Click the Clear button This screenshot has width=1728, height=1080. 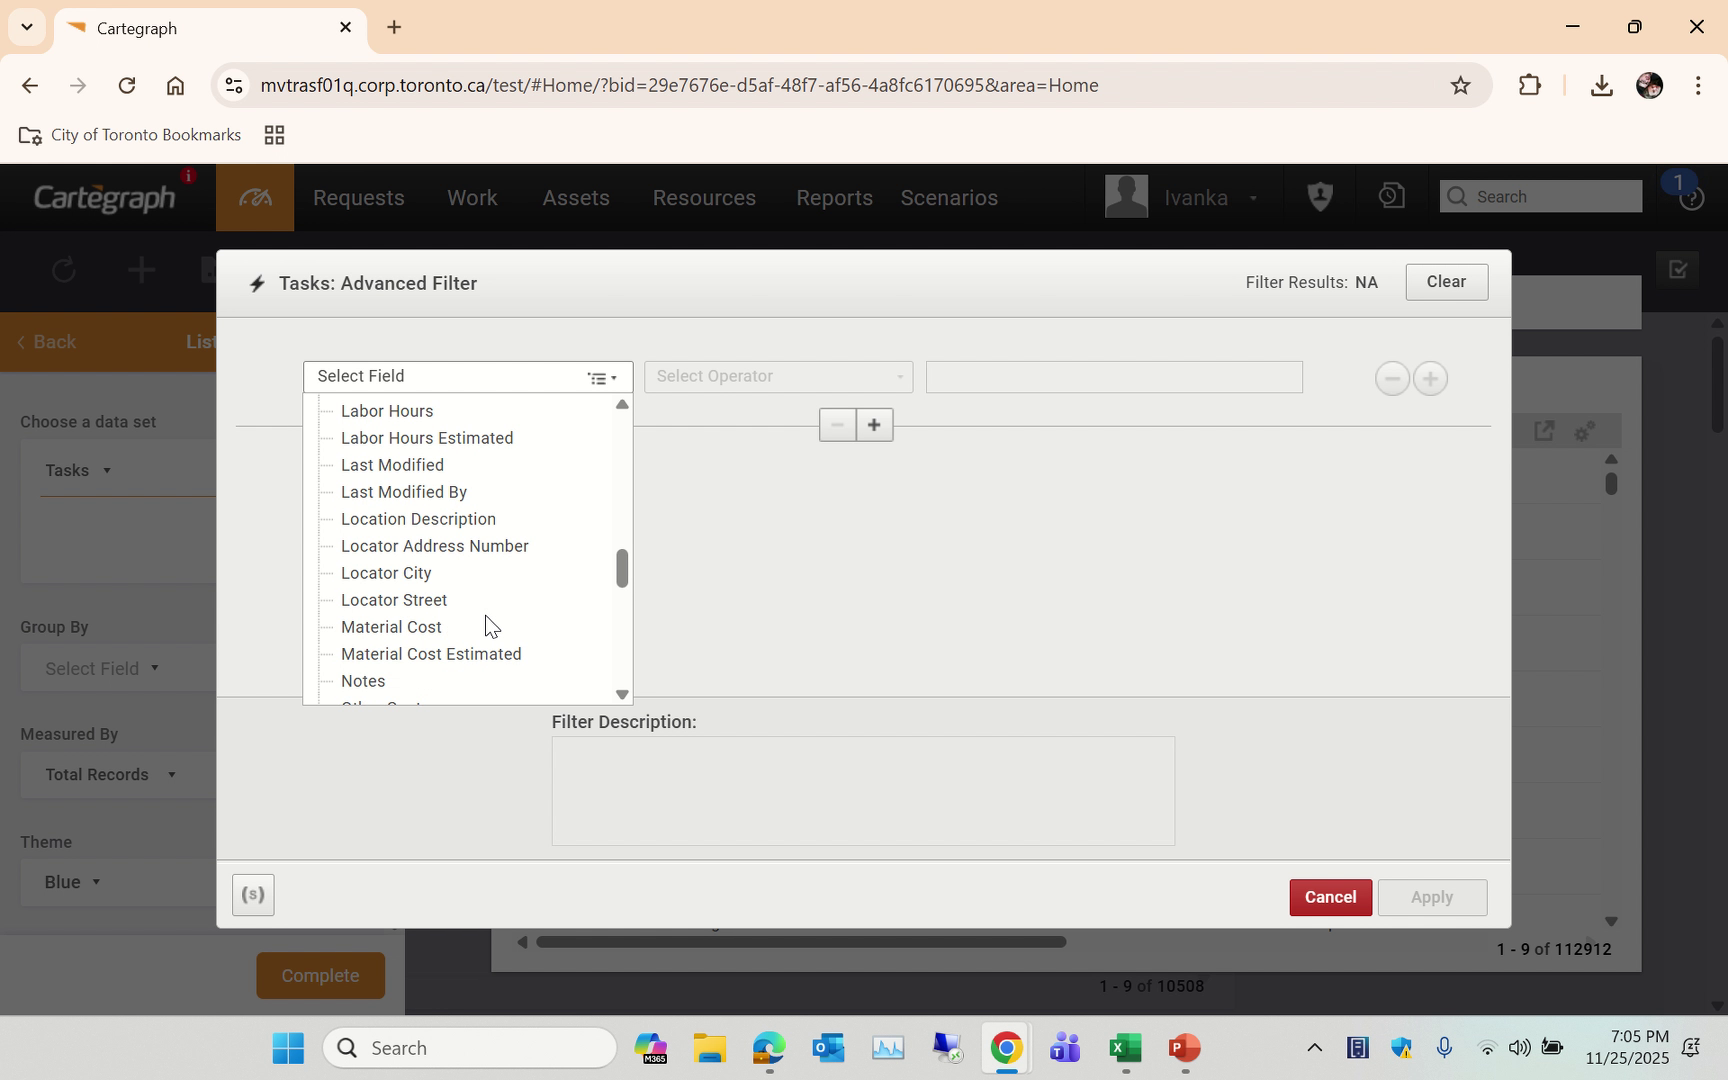tap(1446, 282)
